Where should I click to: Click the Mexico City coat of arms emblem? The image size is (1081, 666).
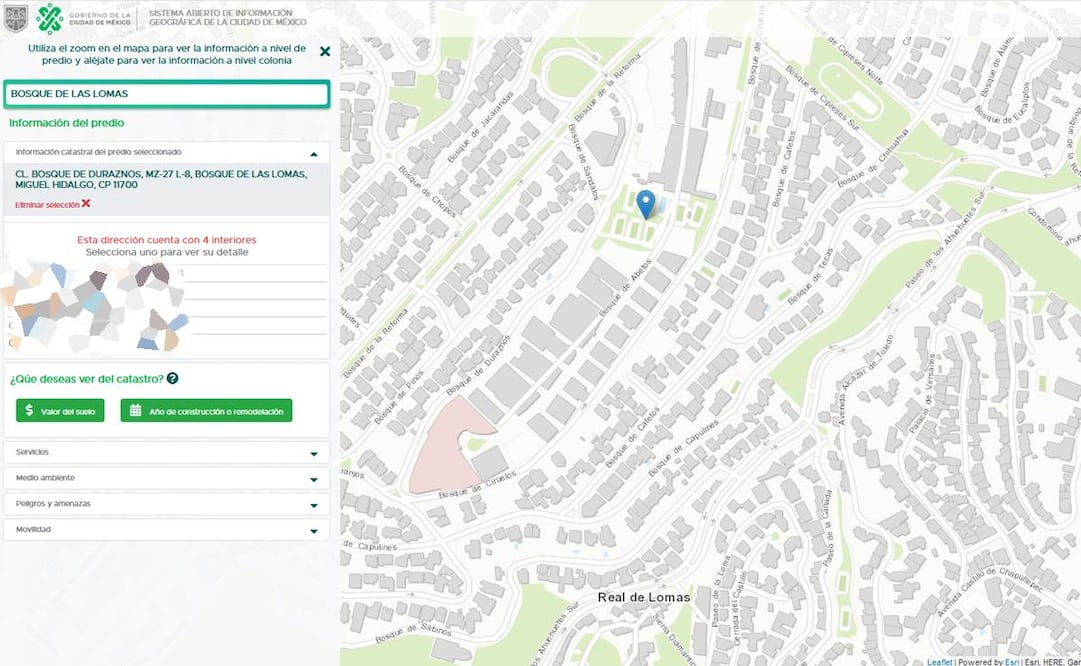(15, 18)
